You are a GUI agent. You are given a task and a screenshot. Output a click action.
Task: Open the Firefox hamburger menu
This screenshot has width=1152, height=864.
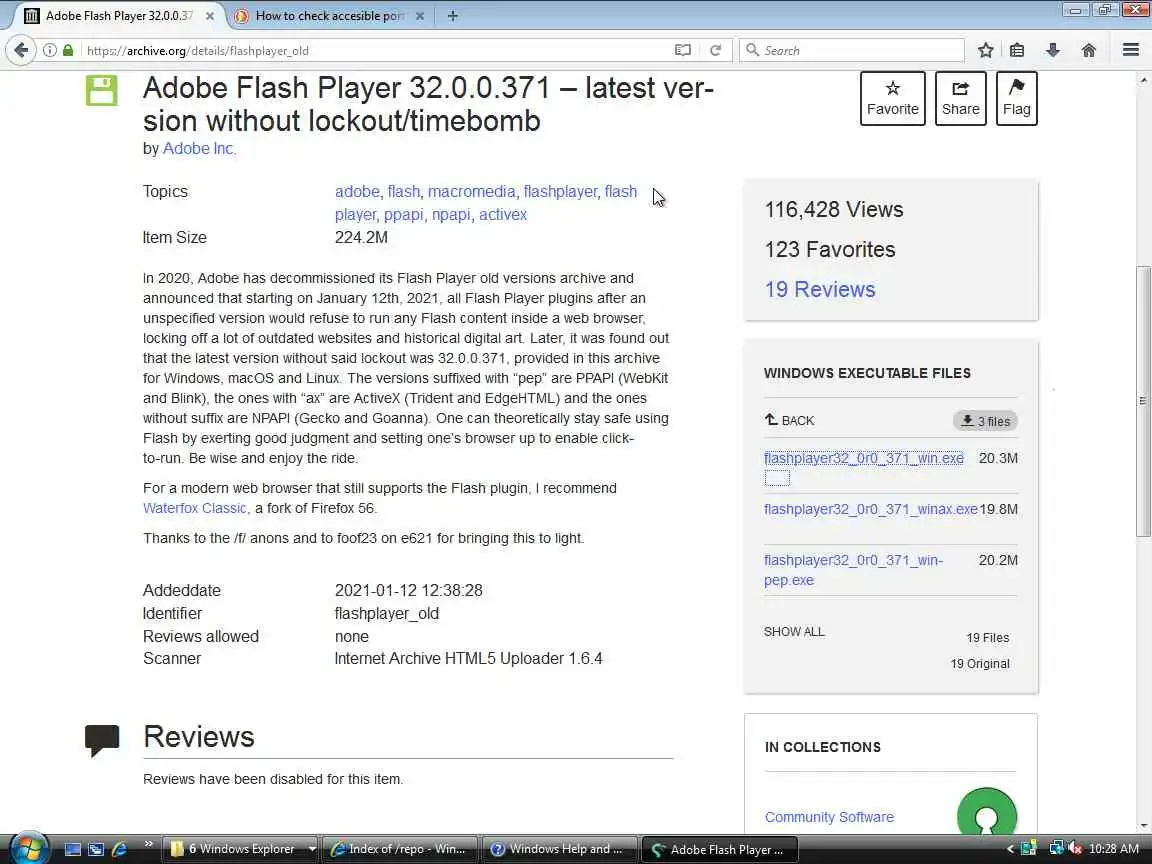pyautogui.click(x=1131, y=50)
